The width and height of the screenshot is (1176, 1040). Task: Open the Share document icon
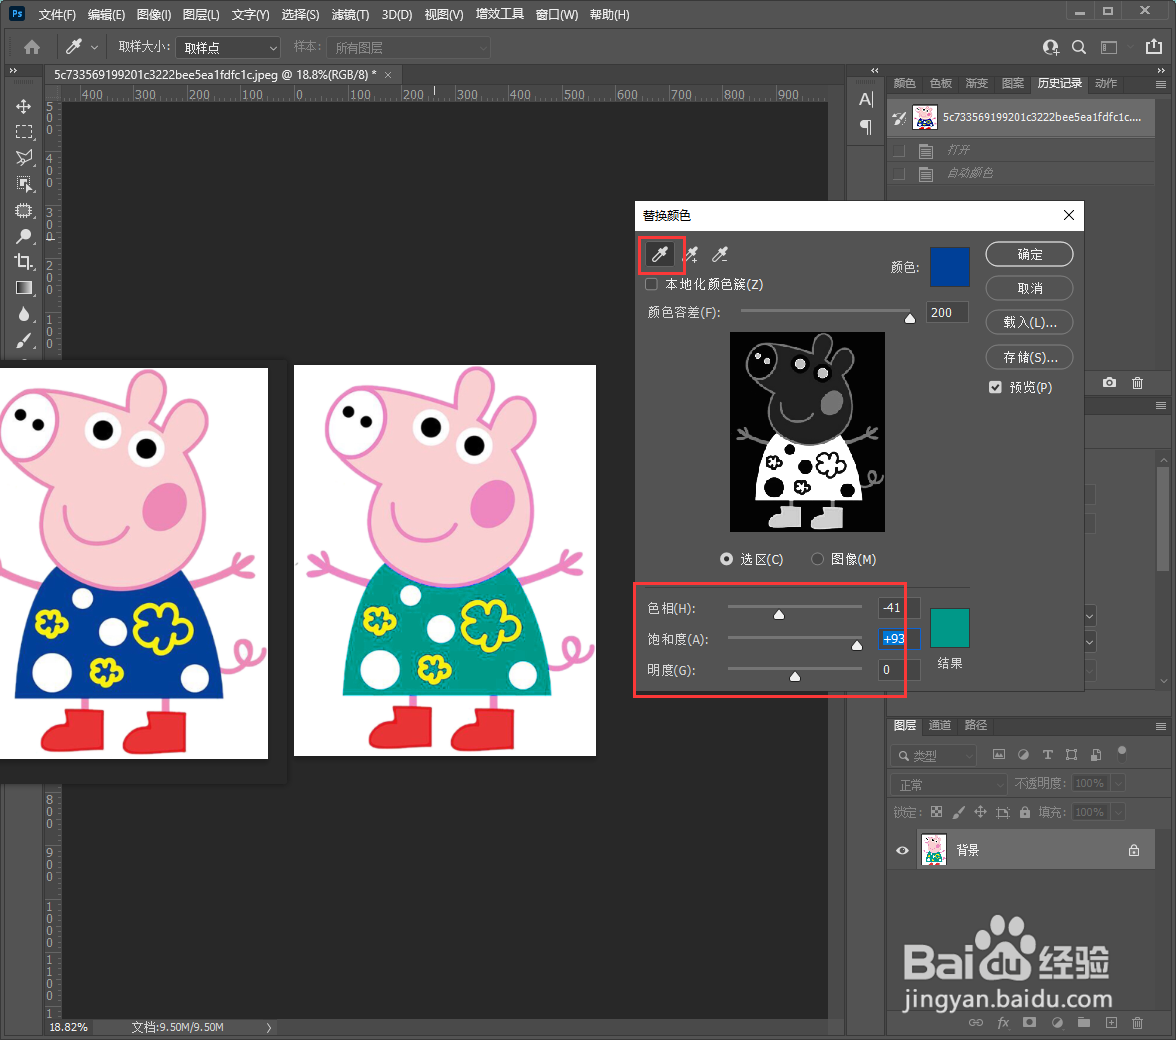pyautogui.click(x=1154, y=46)
